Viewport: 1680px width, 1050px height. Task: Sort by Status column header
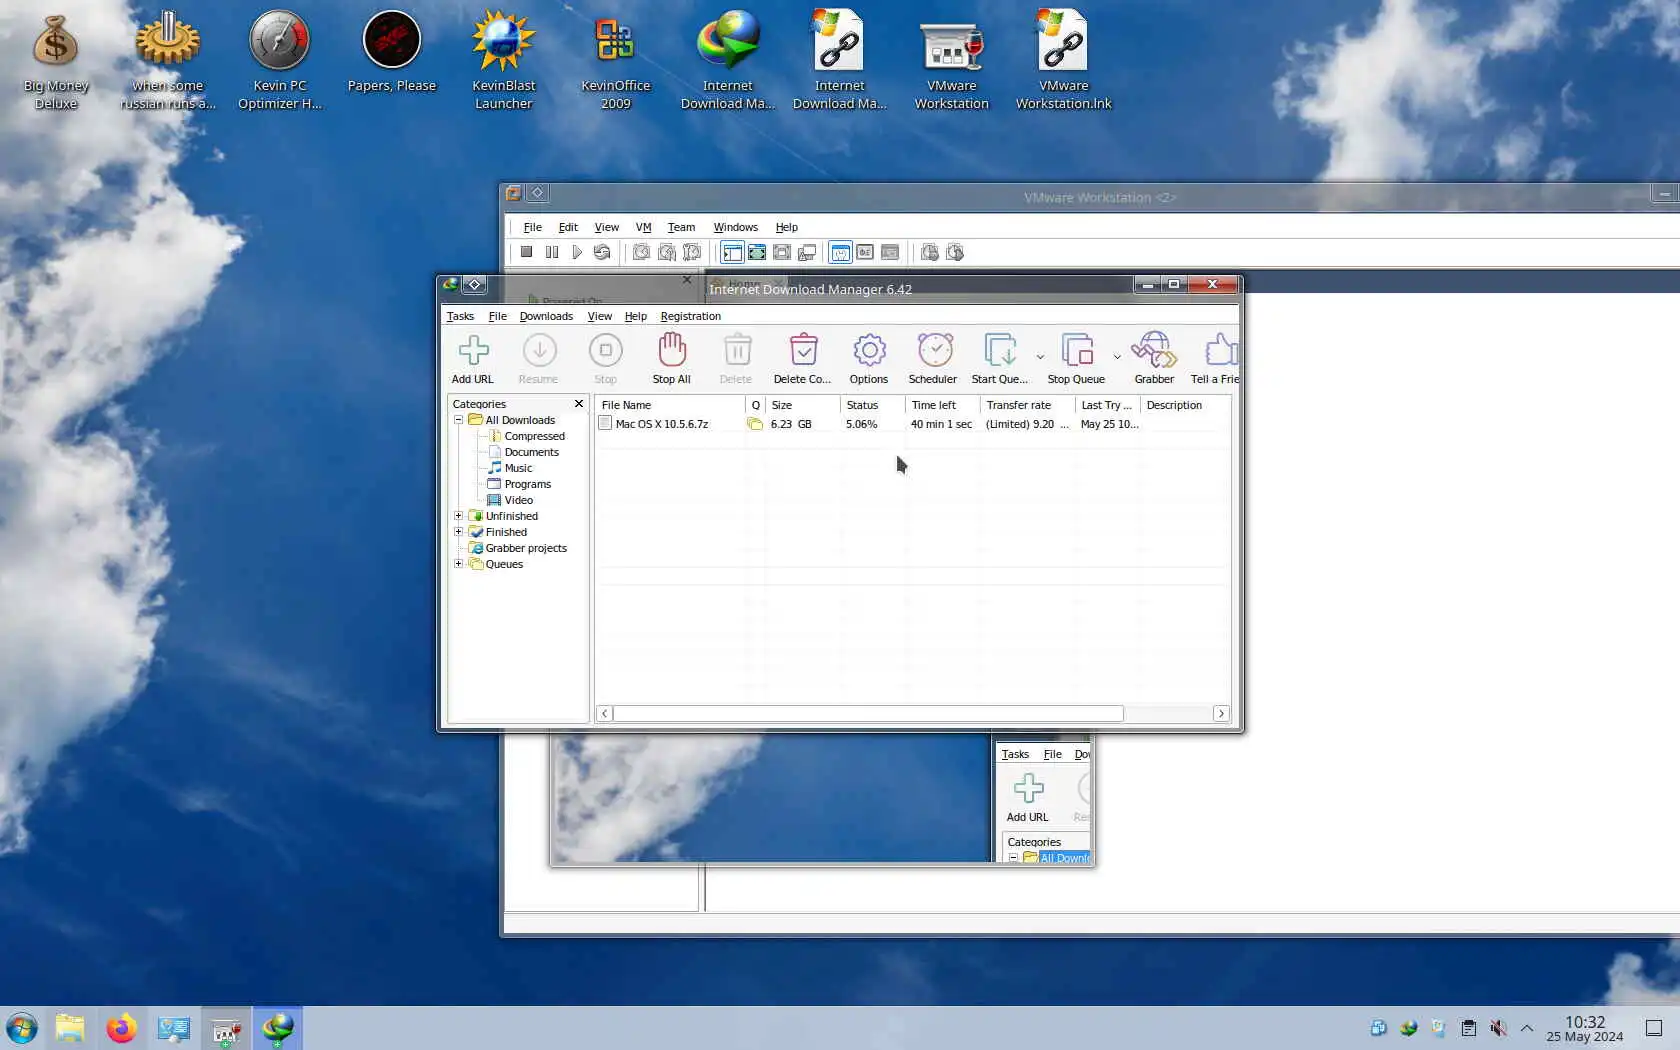(873, 405)
